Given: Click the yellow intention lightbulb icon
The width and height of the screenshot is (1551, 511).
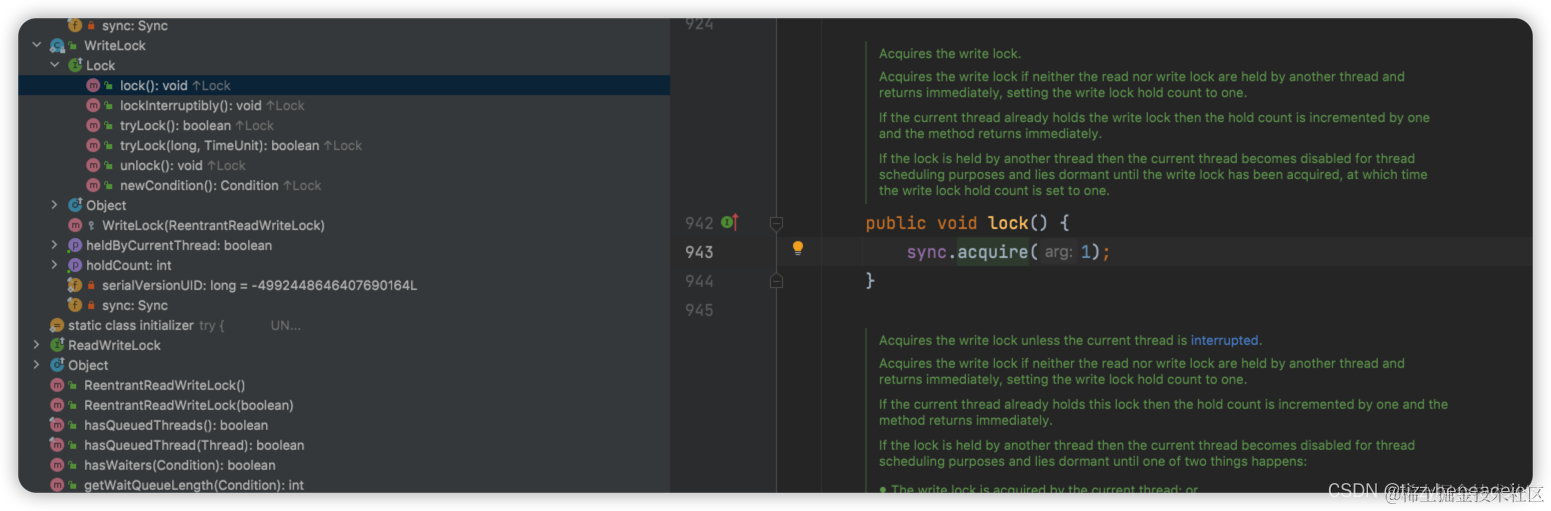Looking at the screenshot, I should 798,248.
